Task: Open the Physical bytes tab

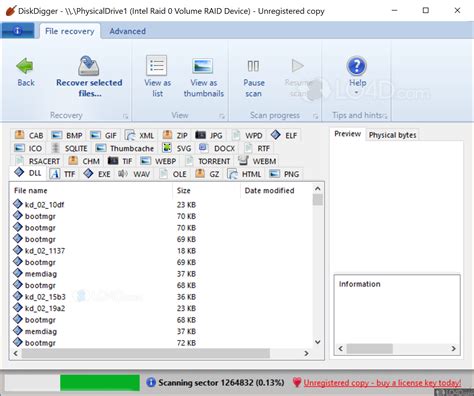Action: point(392,135)
